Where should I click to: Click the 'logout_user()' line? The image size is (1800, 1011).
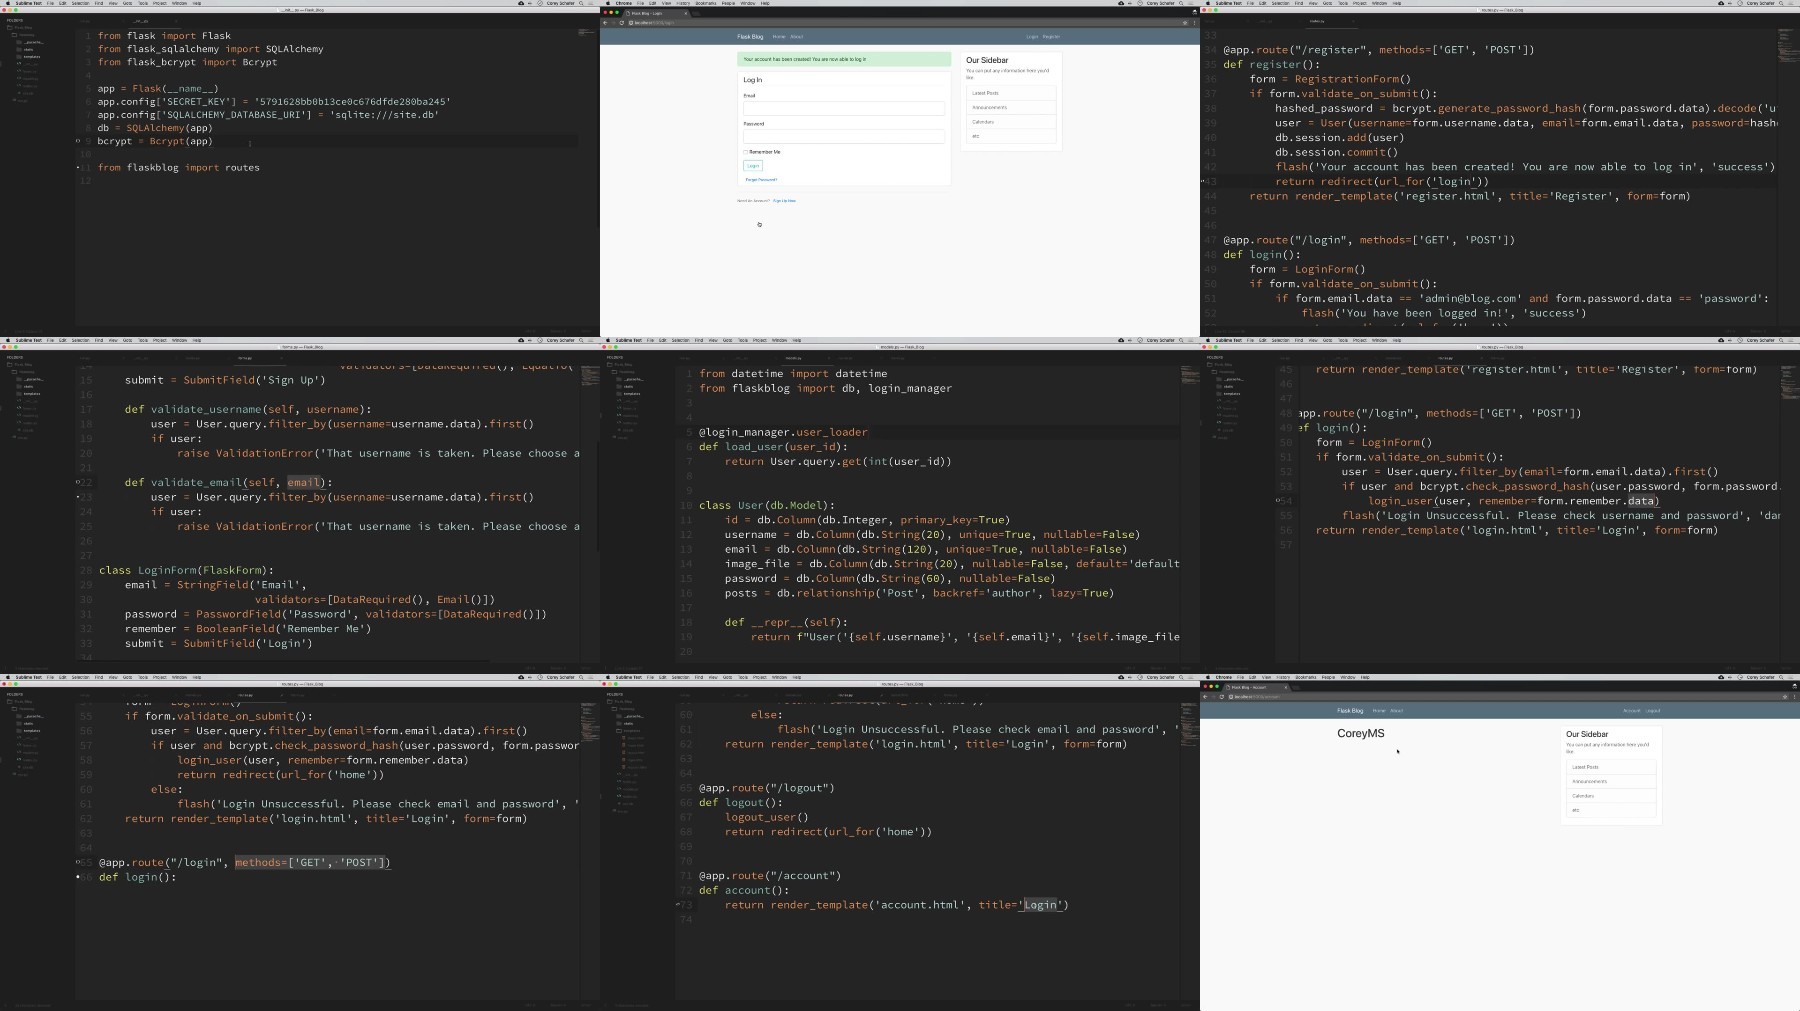click(x=767, y=817)
